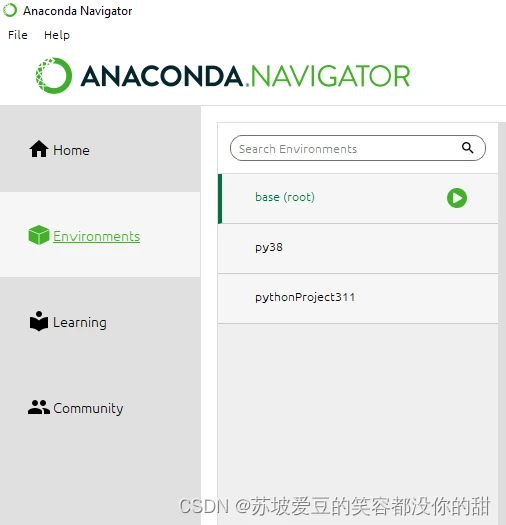Go to the Home tab label
Viewport: 506px width, 525px height.
pos(71,150)
